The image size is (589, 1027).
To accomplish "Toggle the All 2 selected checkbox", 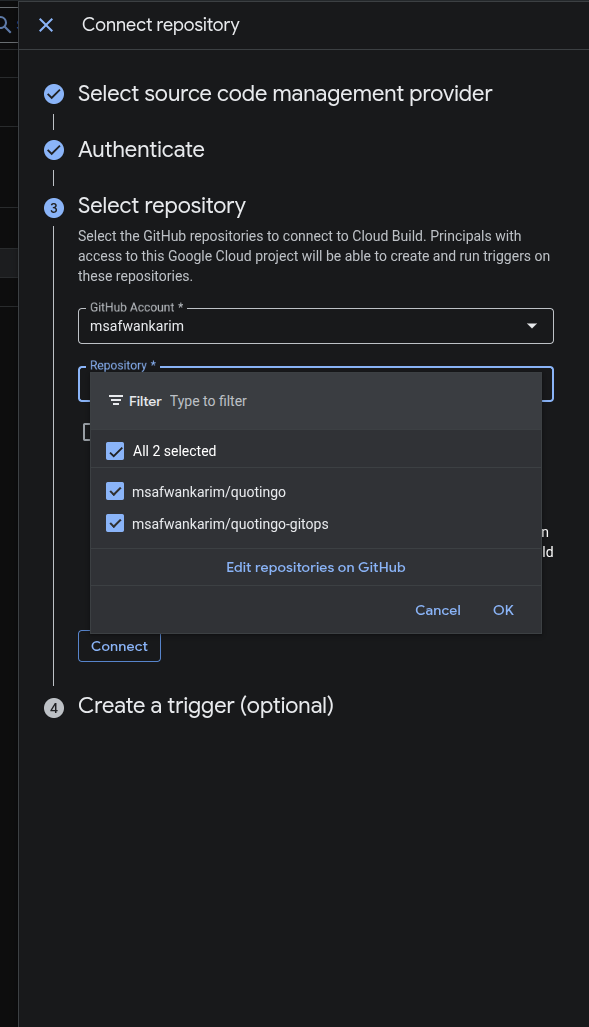I will click(x=115, y=451).
